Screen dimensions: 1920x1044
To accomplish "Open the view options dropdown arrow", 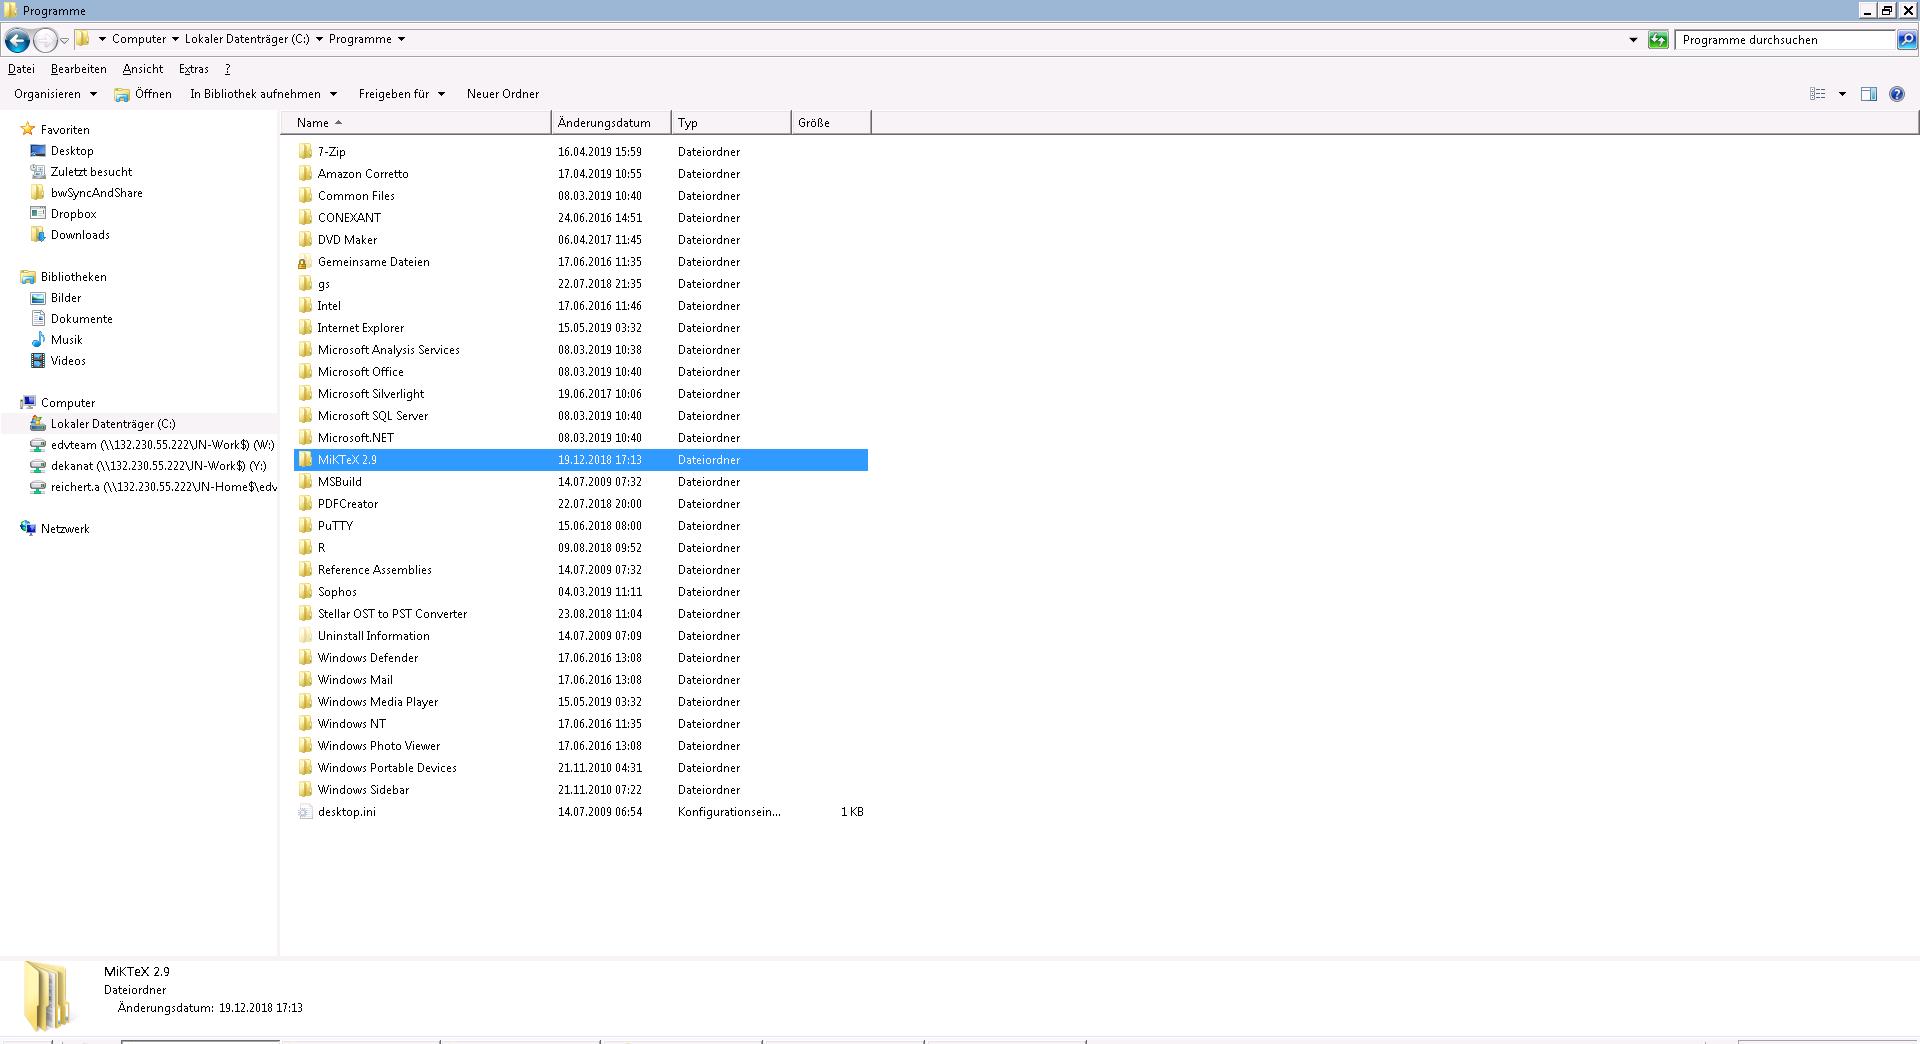I will [x=1842, y=94].
